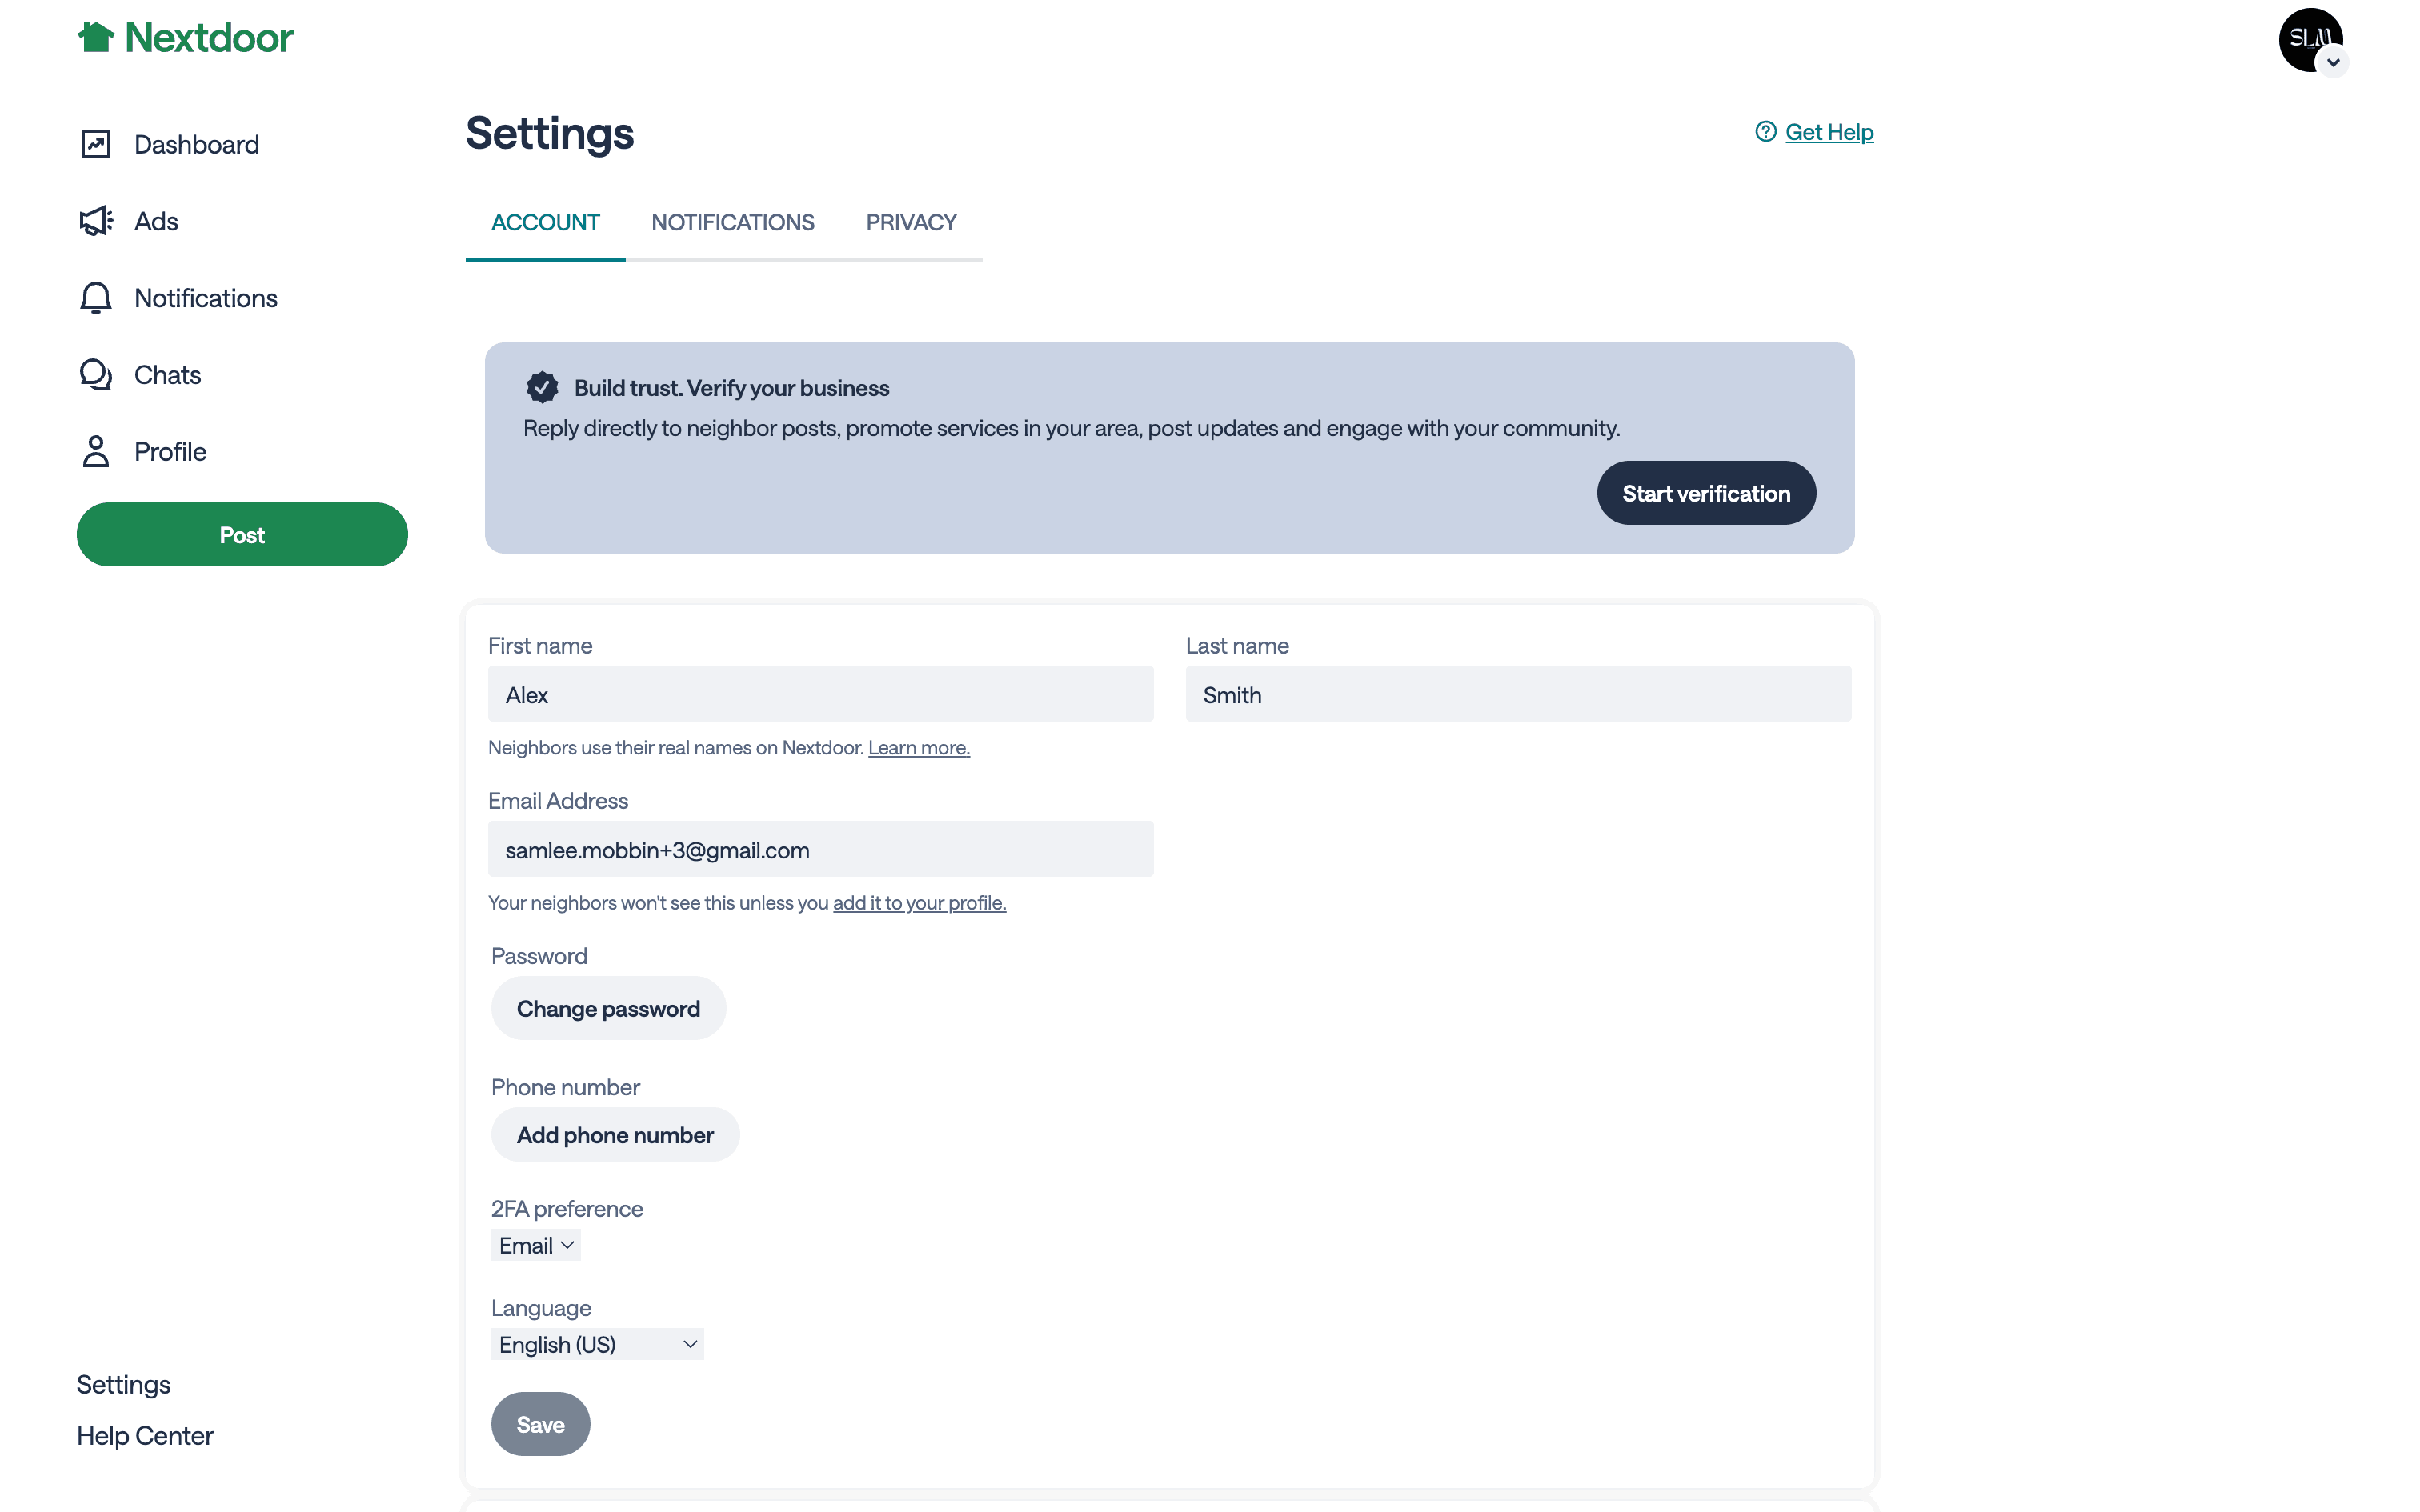Click the Change password button

pyautogui.click(x=608, y=1009)
